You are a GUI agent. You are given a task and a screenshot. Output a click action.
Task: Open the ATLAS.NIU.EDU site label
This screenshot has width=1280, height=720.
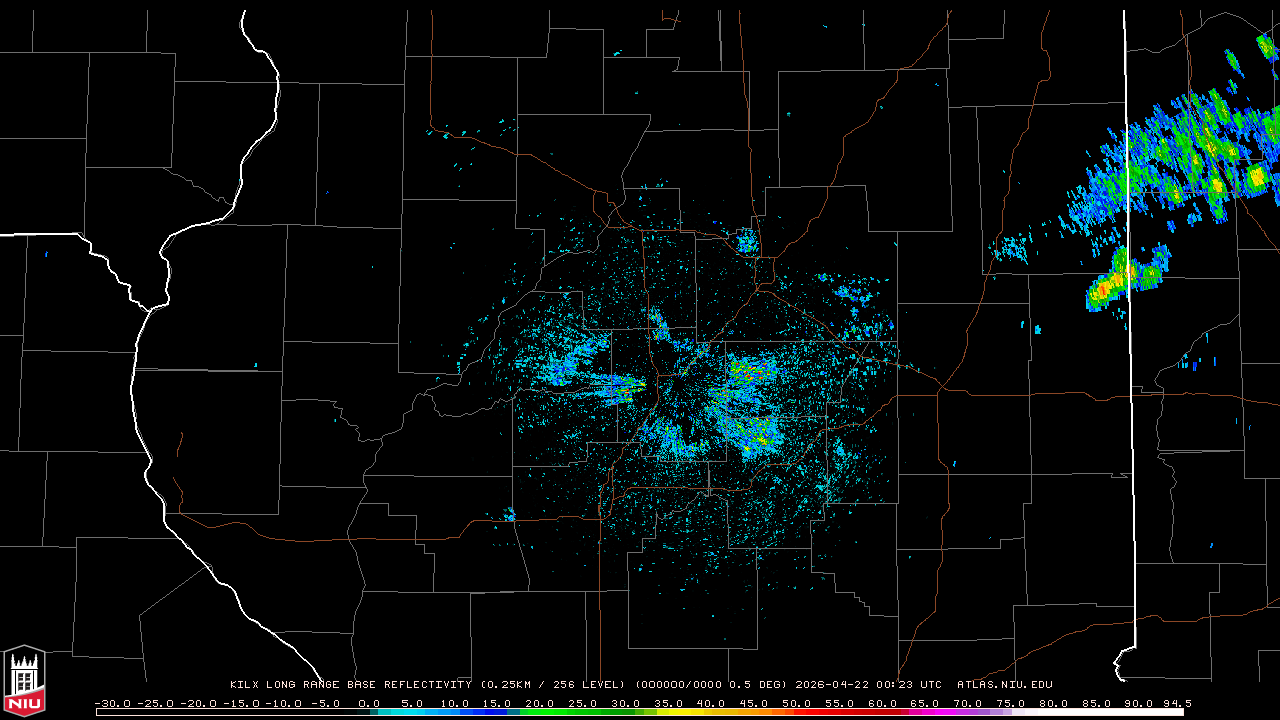(1005, 685)
